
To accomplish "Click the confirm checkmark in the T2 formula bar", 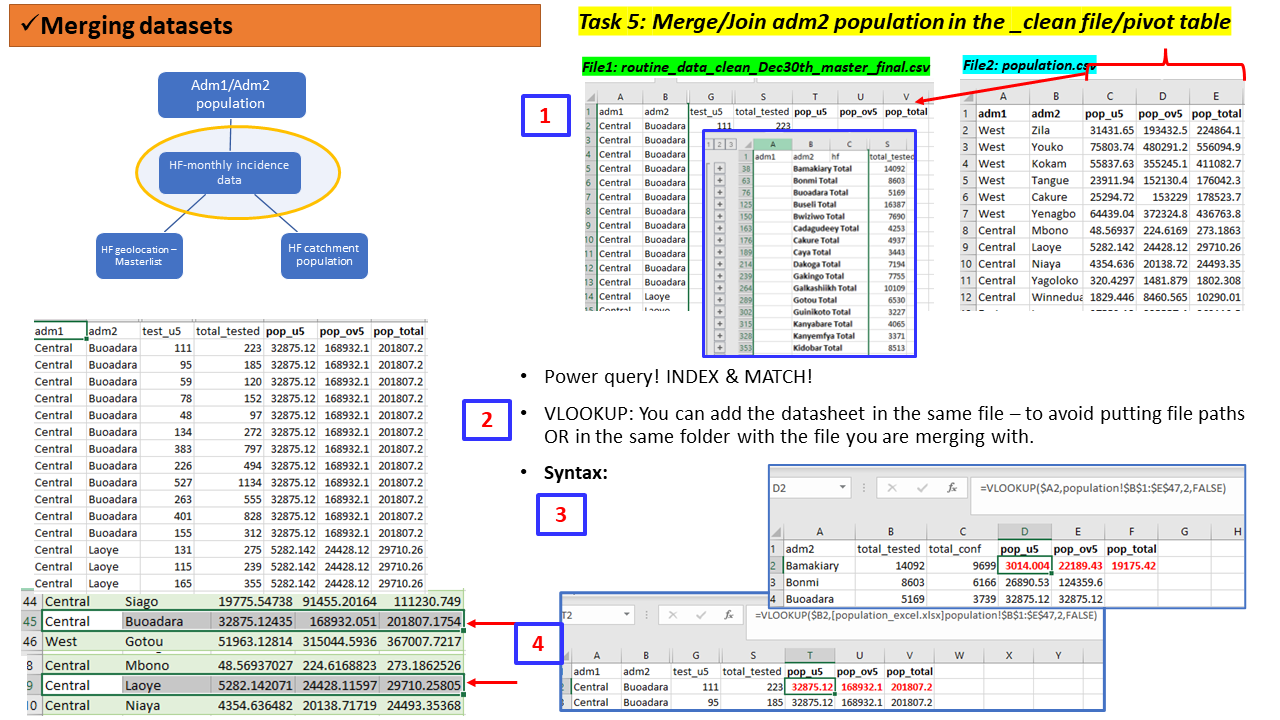I will [701, 615].
